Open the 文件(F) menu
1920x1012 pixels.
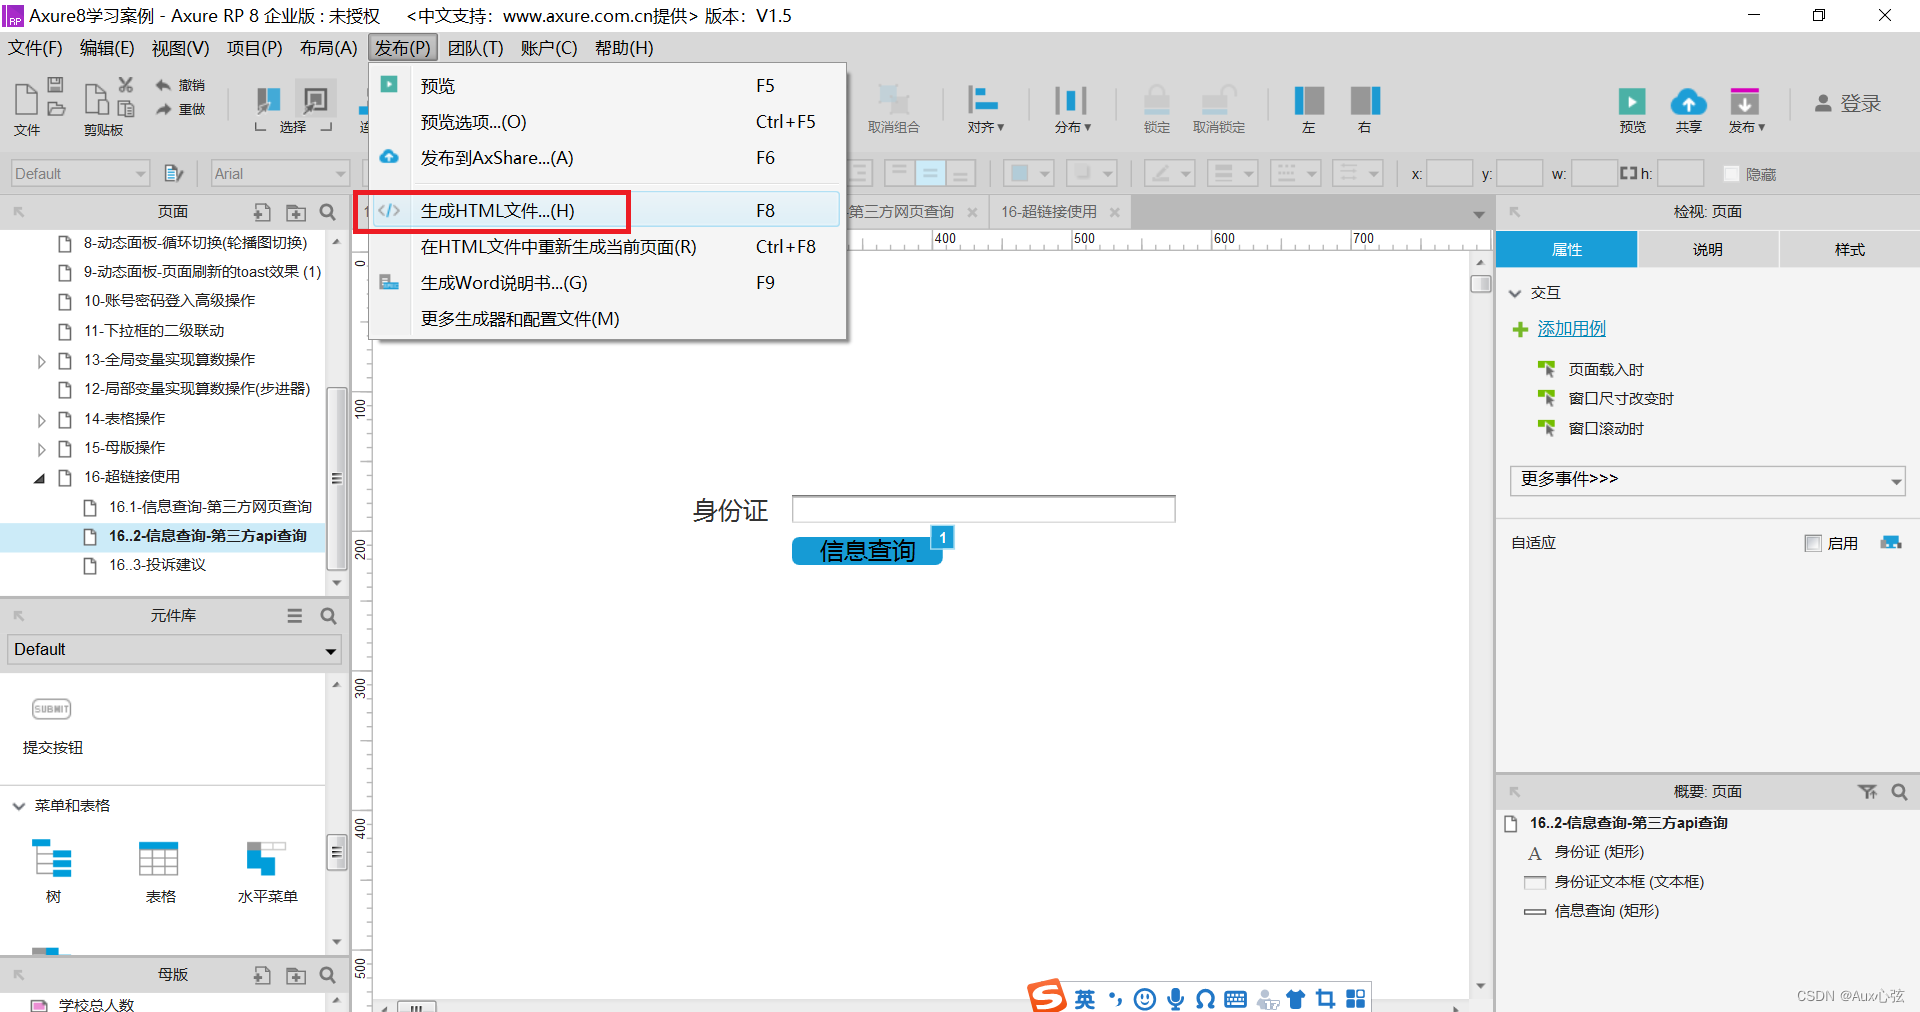(x=36, y=48)
